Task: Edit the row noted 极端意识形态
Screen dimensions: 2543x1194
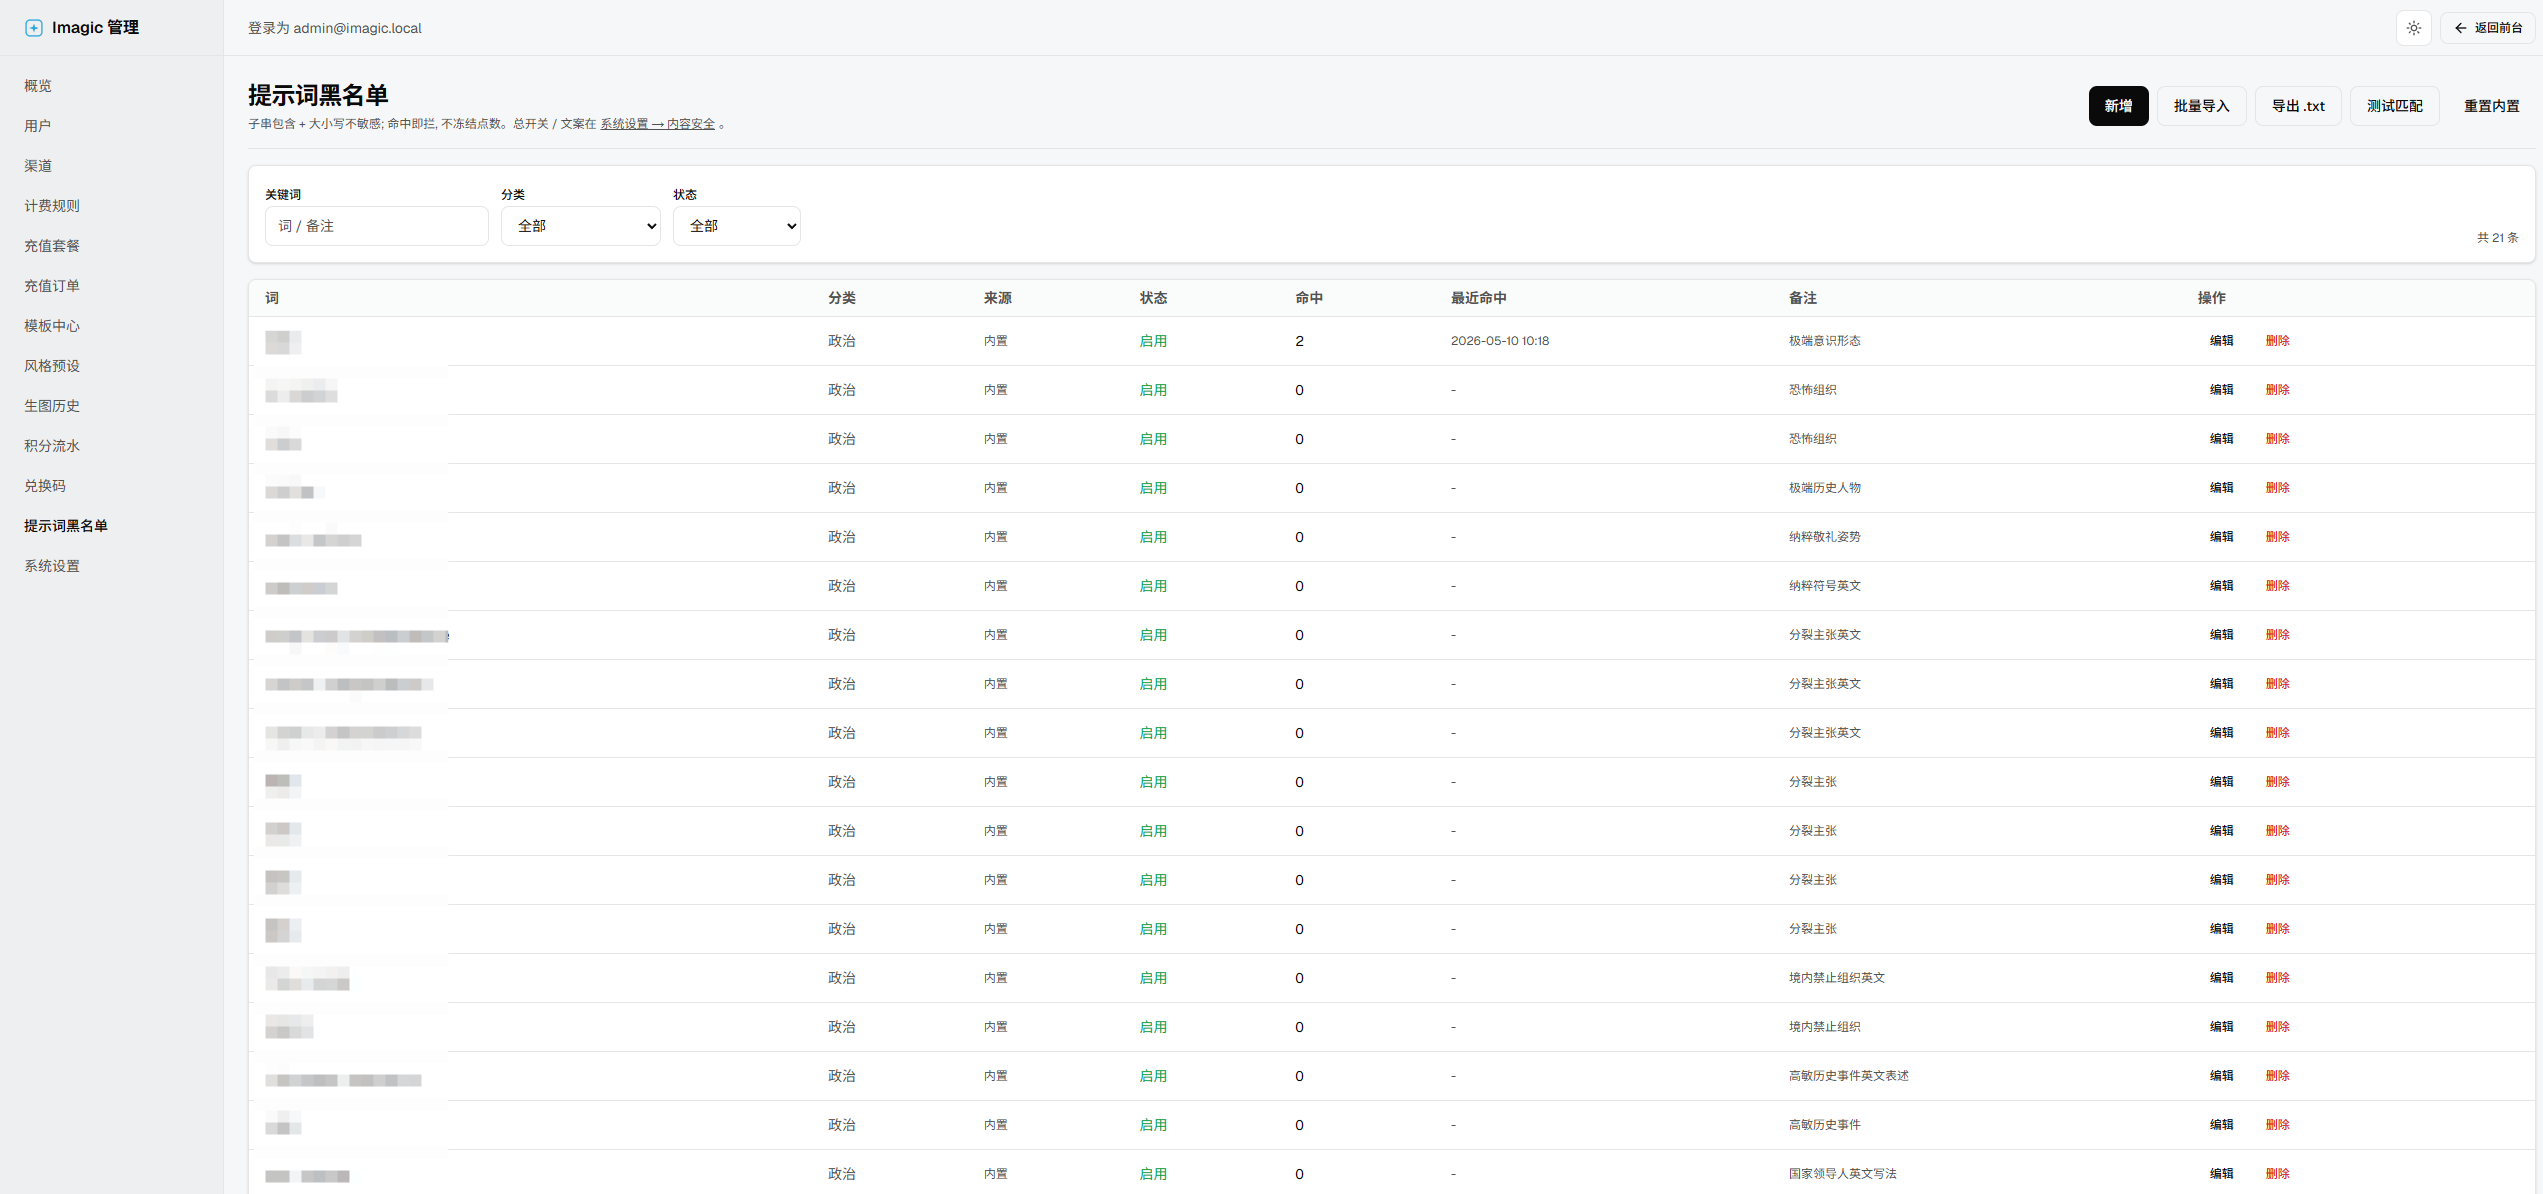Action: click(x=2221, y=341)
